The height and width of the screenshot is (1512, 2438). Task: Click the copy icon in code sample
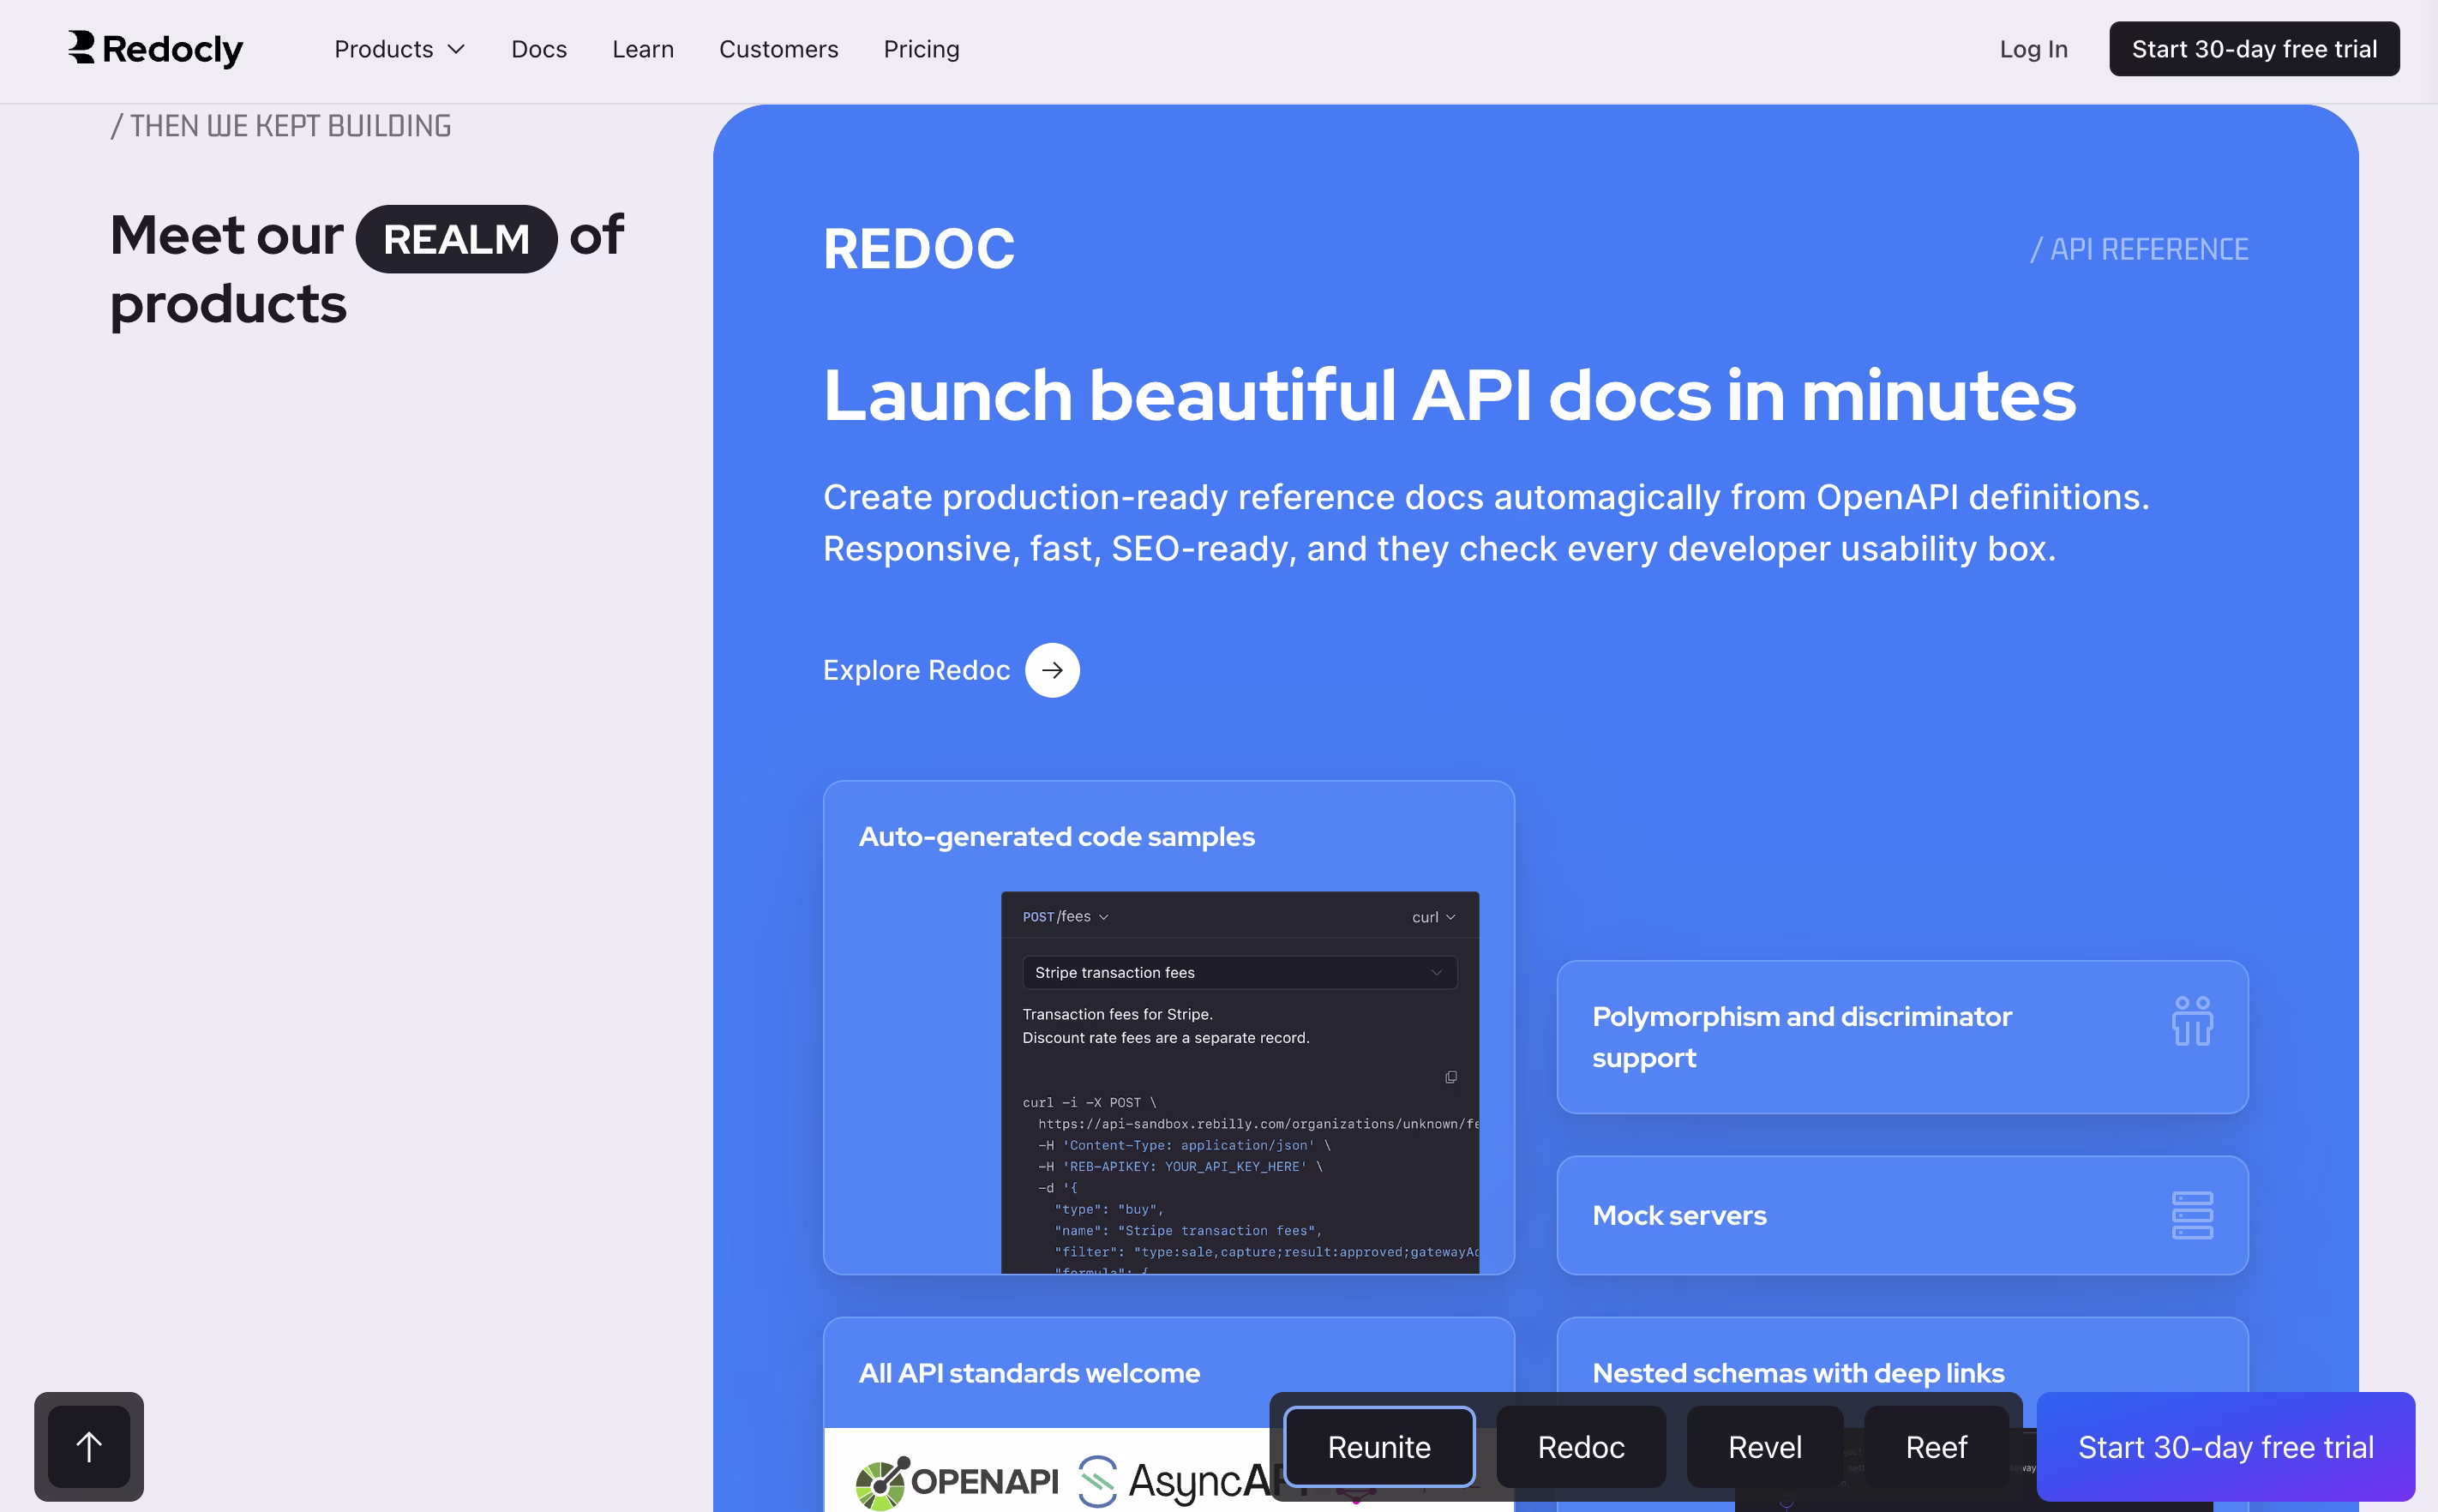[1450, 1077]
